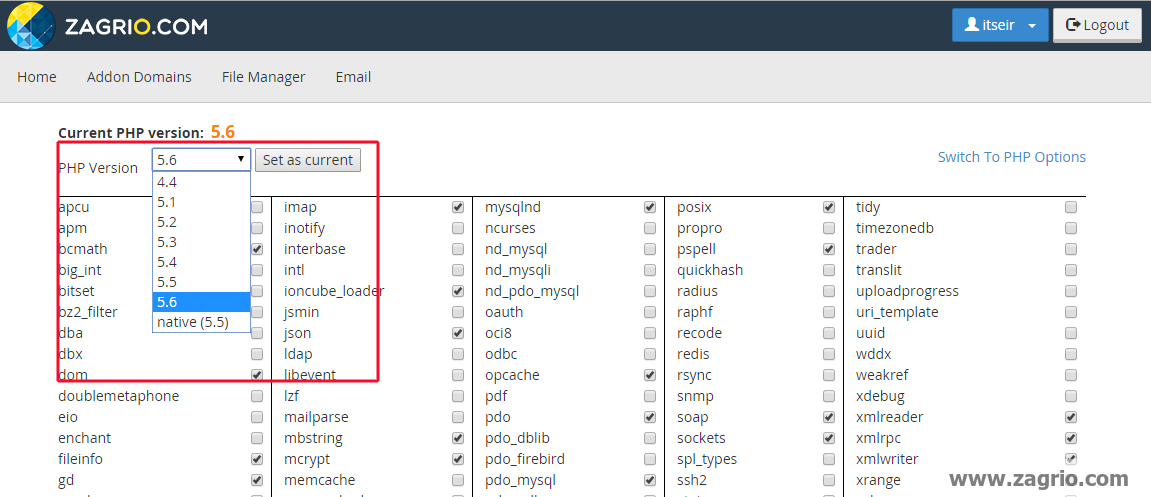This screenshot has width=1151, height=497.
Task: Enable the pdf extension checkbox
Action: tap(650, 396)
